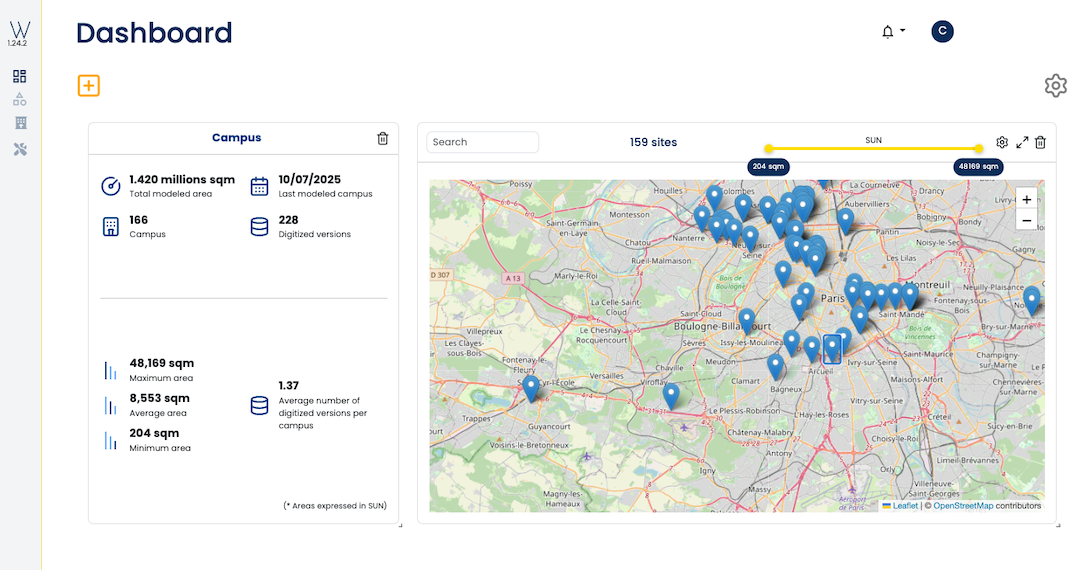Open the dashboard grid icon in sidebar

[20, 77]
